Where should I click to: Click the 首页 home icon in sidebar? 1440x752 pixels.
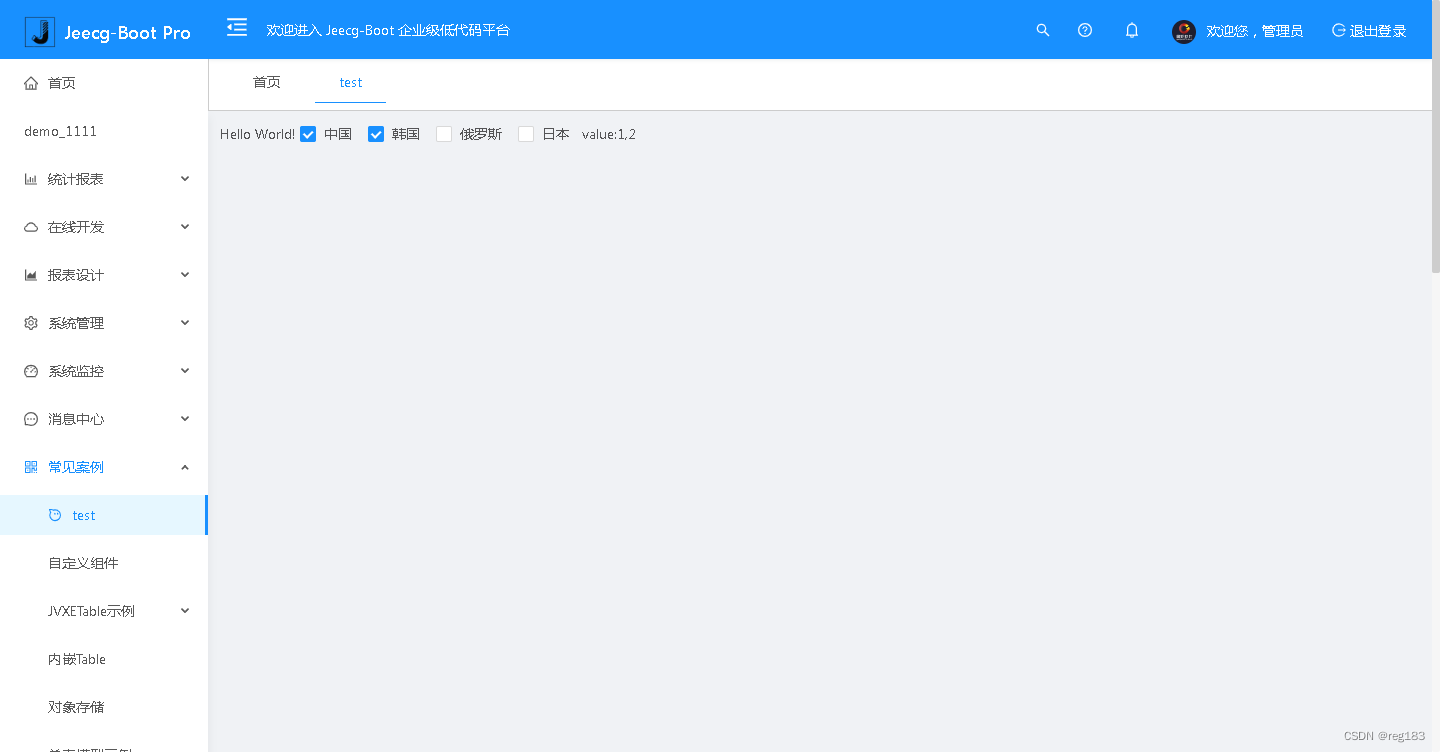point(30,83)
